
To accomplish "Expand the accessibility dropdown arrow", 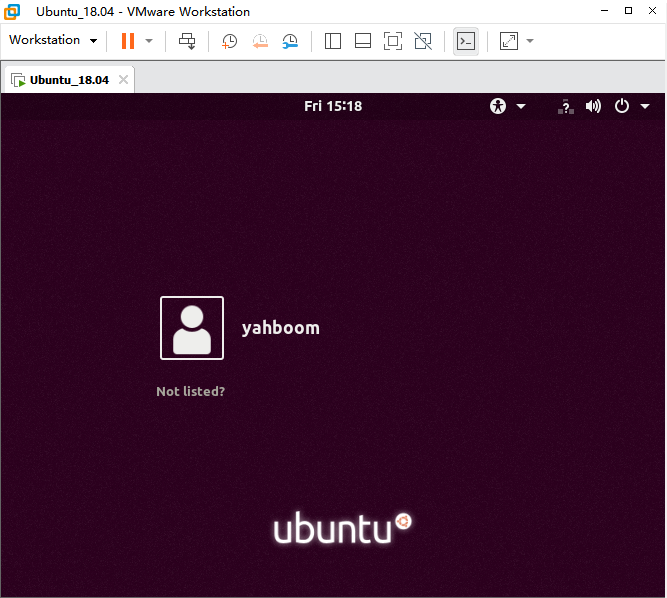I will pyautogui.click(x=521, y=106).
